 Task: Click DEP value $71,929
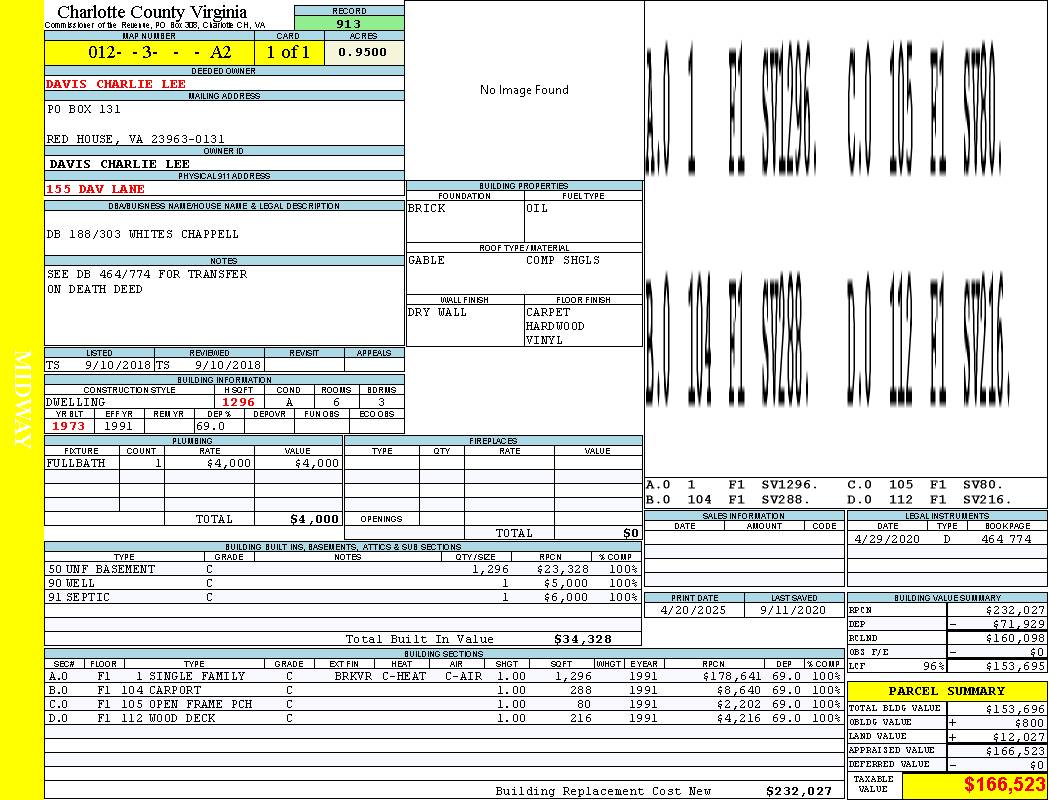(x=1019, y=625)
